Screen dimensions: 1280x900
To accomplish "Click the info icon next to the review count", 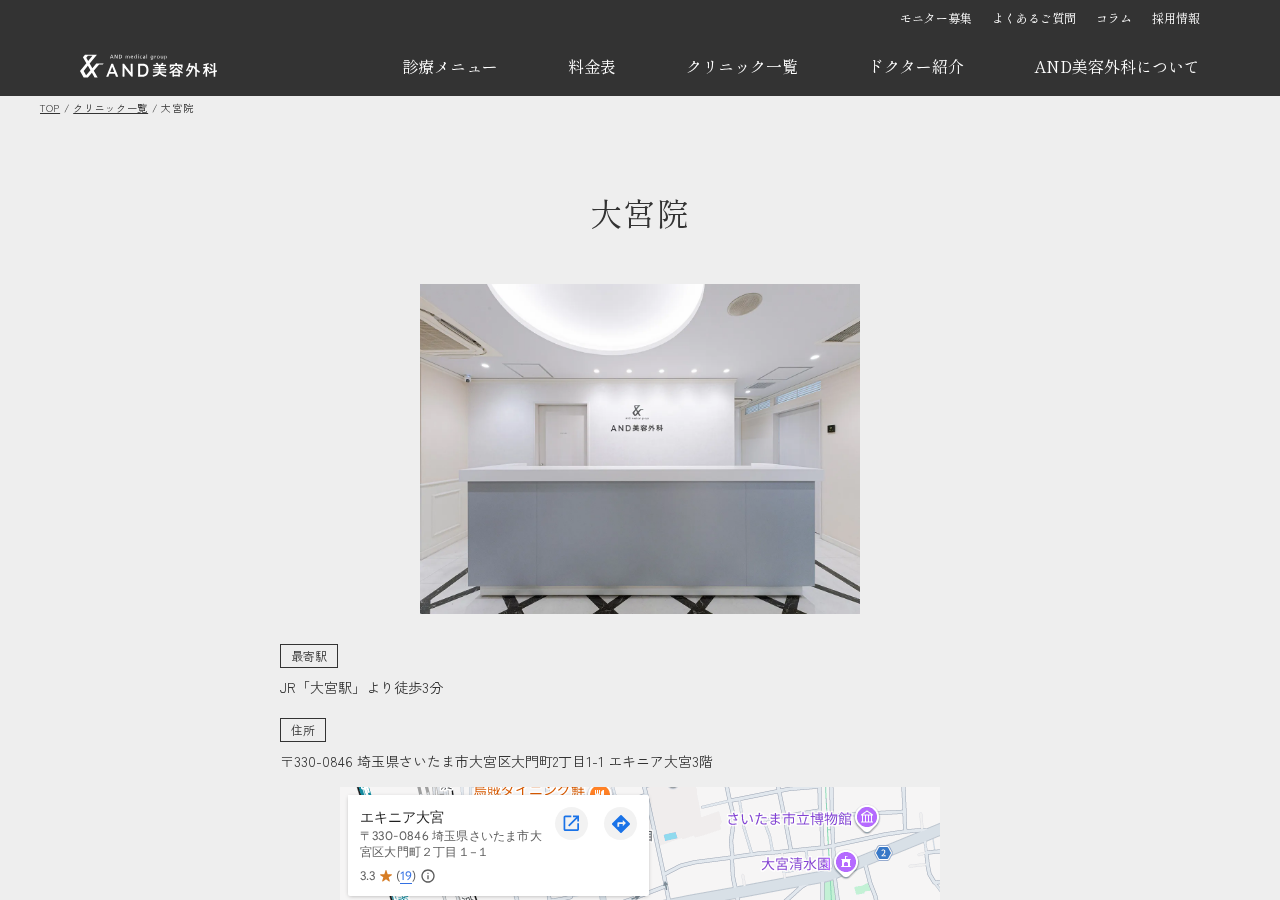I will (x=428, y=876).
